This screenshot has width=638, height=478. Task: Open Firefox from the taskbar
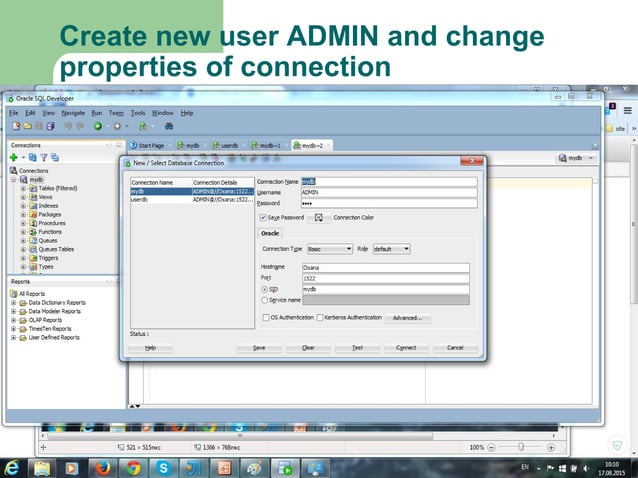click(103, 468)
